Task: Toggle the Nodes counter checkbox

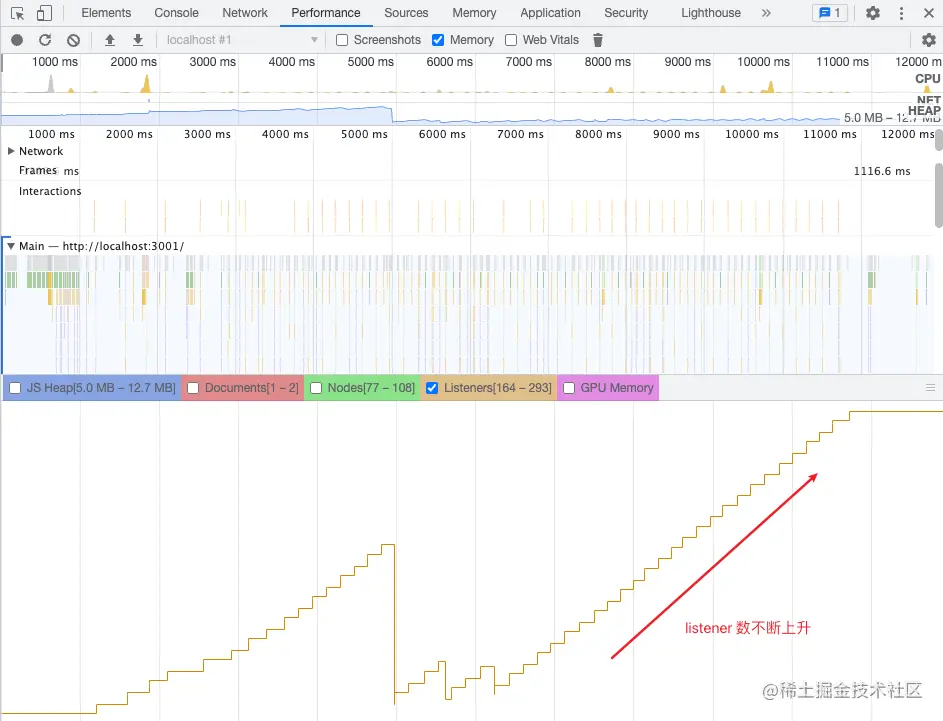Action: (x=316, y=388)
